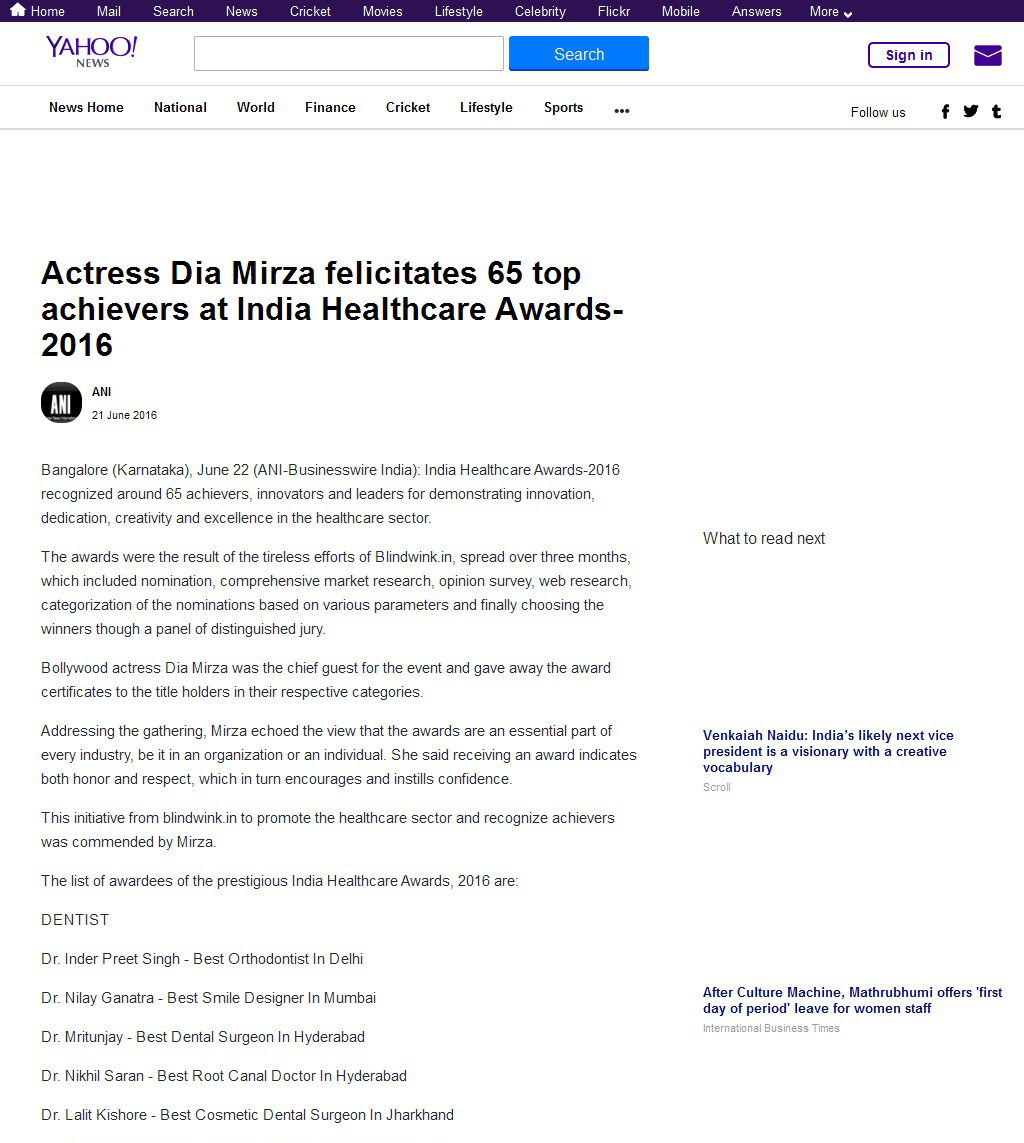The width and height of the screenshot is (1024, 1143).
Task: Click the Sign in button
Action: pos(909,55)
